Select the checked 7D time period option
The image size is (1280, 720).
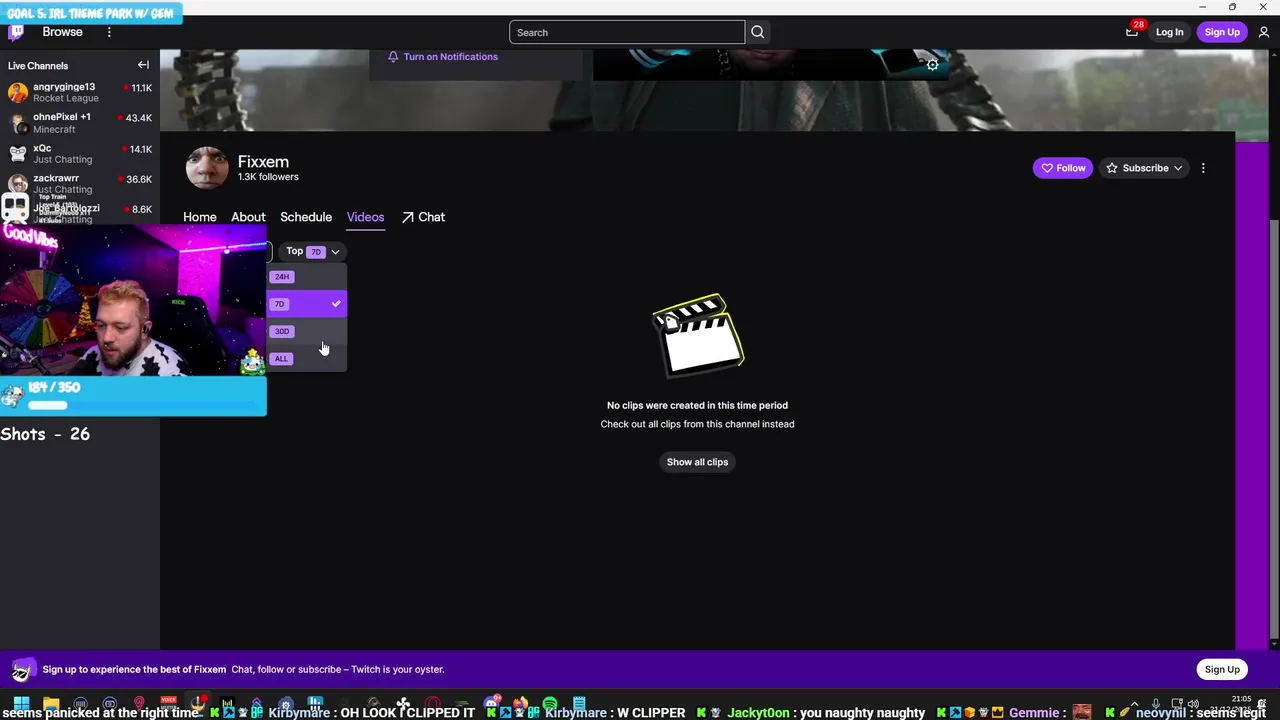click(307, 304)
